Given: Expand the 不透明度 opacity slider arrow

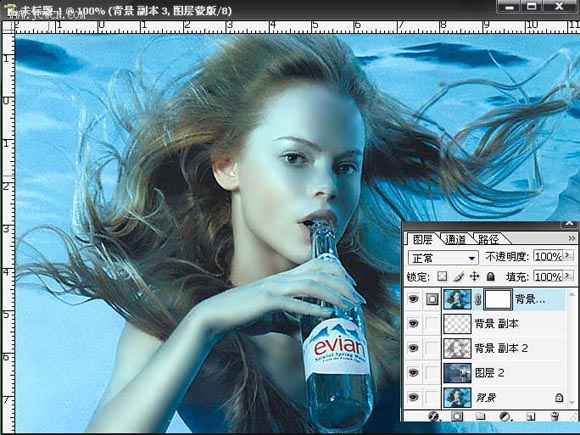Looking at the screenshot, I should 568,256.
